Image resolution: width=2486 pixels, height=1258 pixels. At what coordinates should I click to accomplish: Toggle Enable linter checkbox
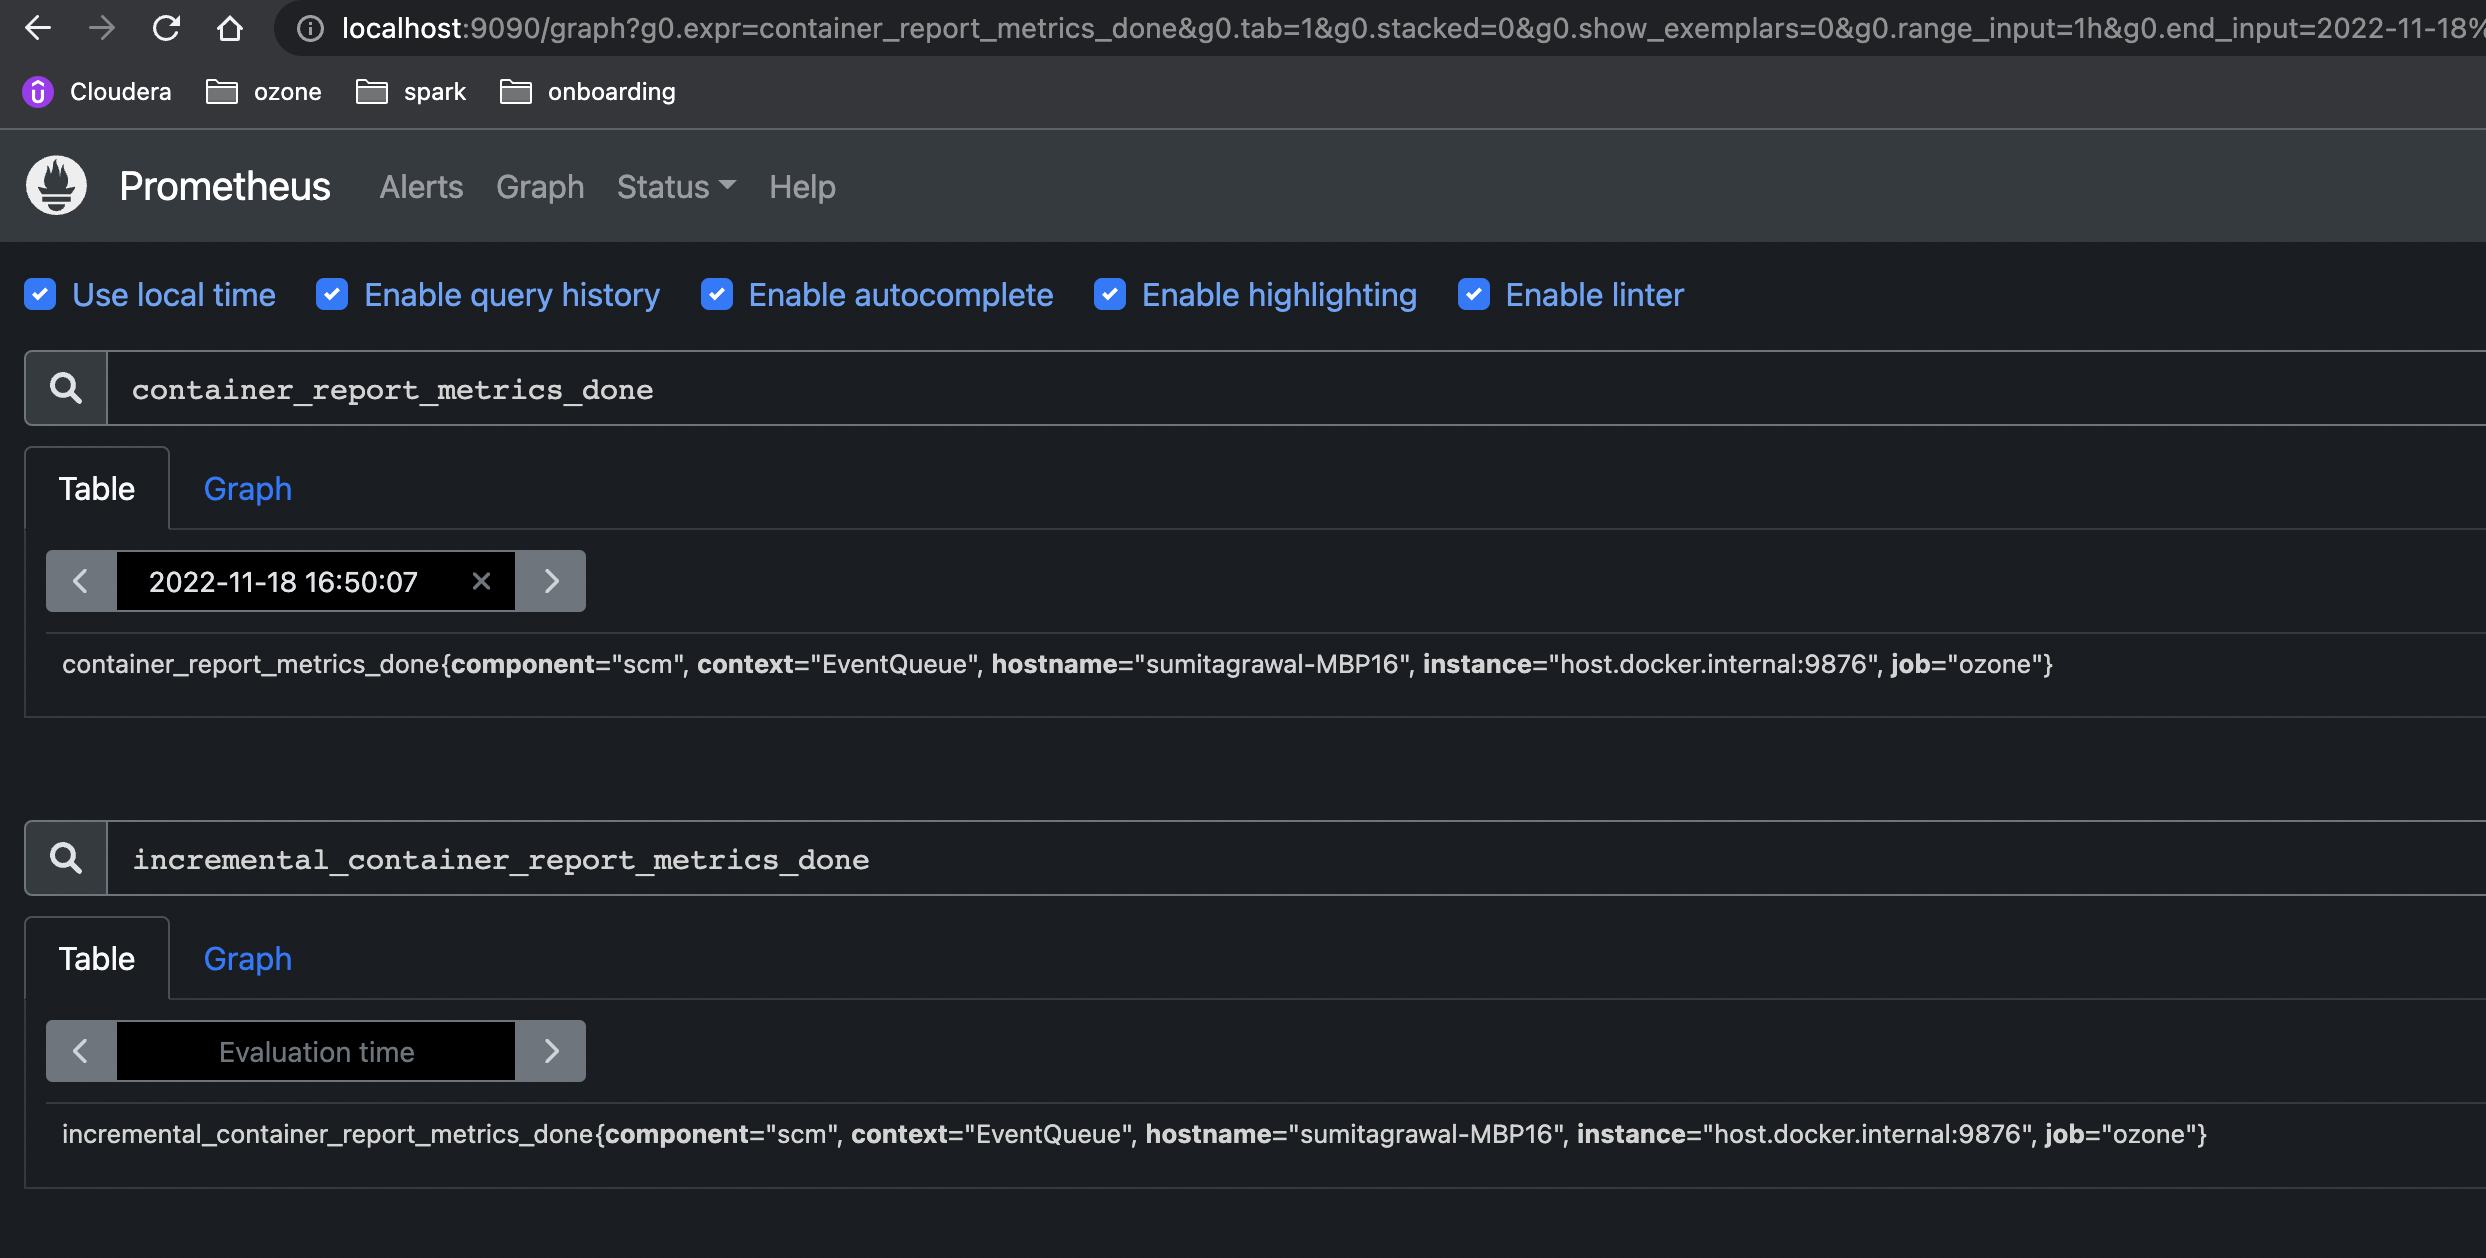click(1474, 295)
